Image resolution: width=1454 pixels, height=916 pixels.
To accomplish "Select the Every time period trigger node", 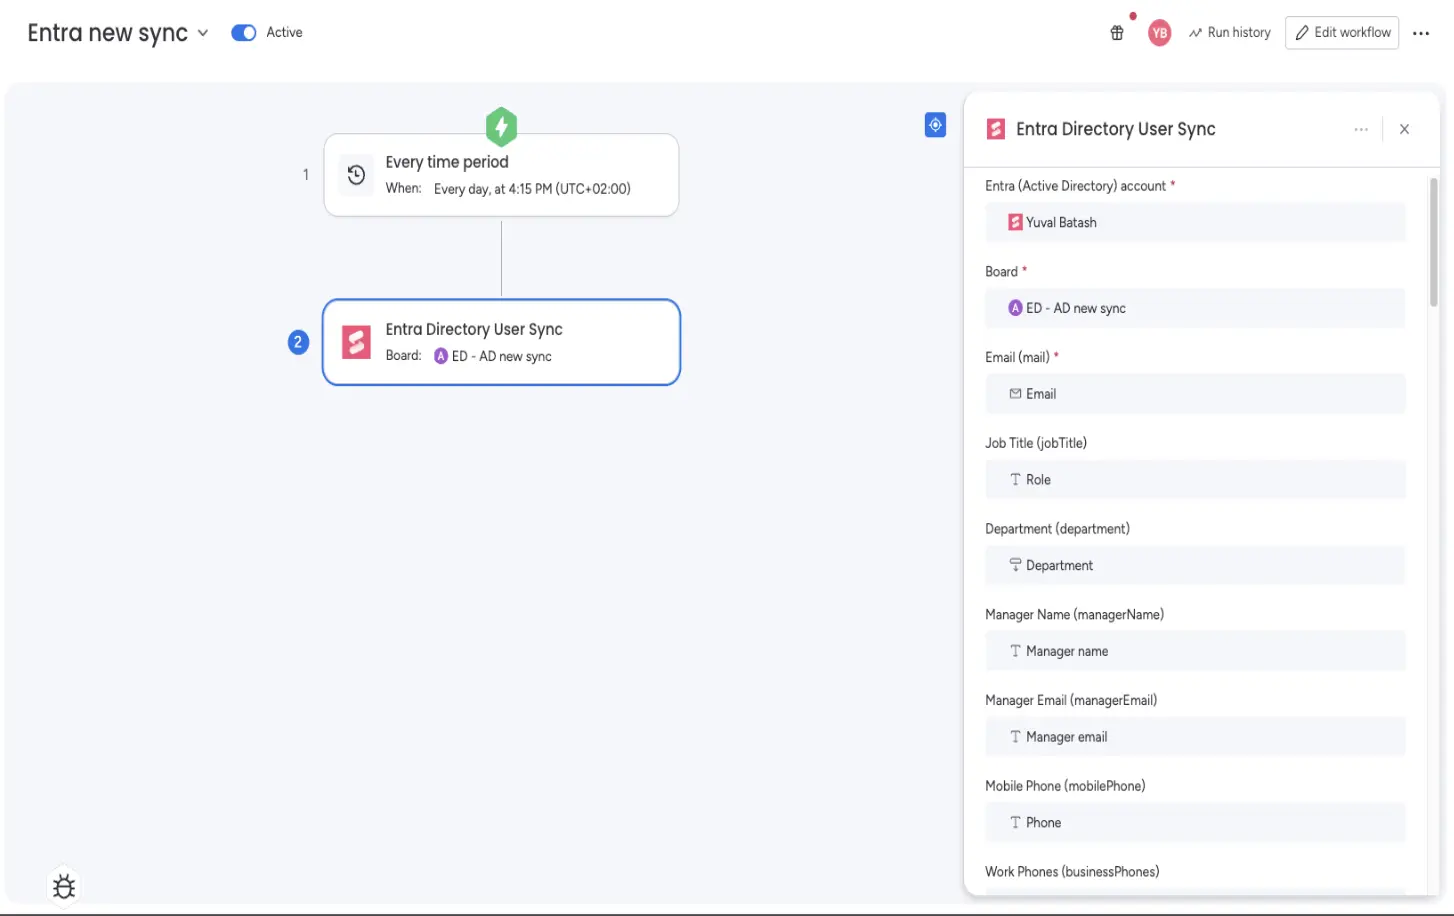I will (x=501, y=175).
